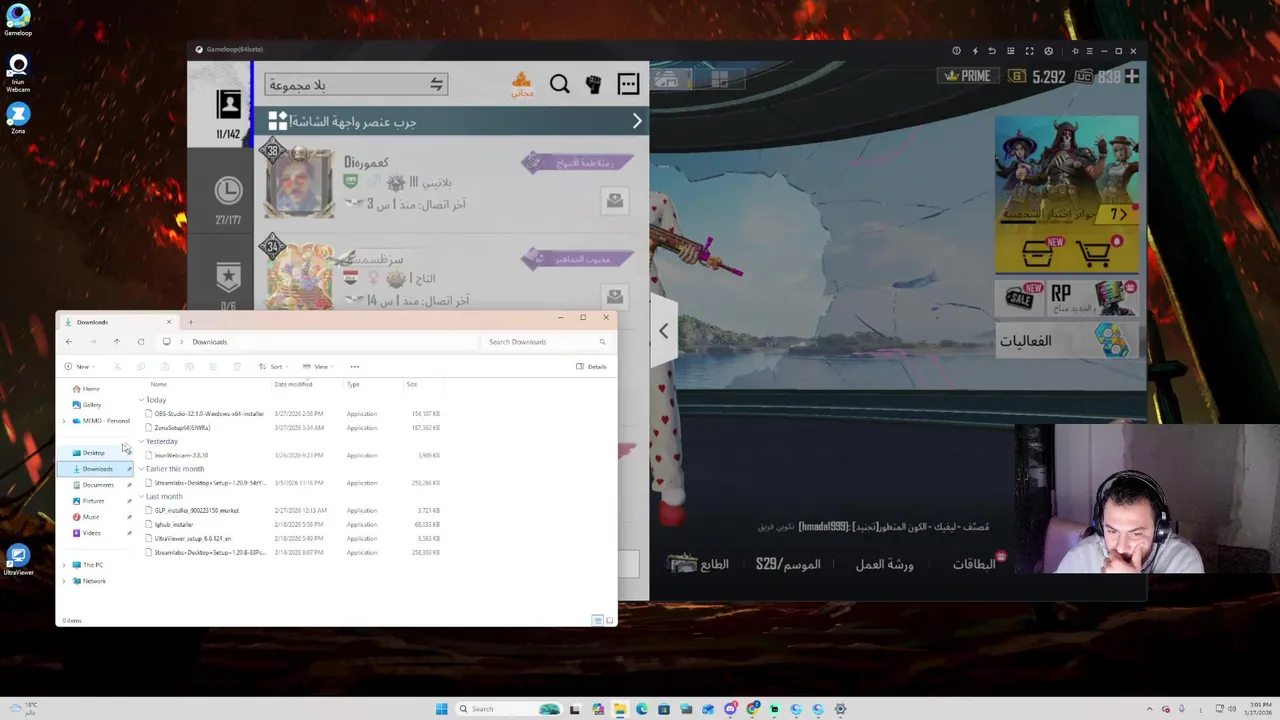The width and height of the screenshot is (1280, 720).
Task: Open the first friend's avatar level 38
Action: tap(298, 182)
